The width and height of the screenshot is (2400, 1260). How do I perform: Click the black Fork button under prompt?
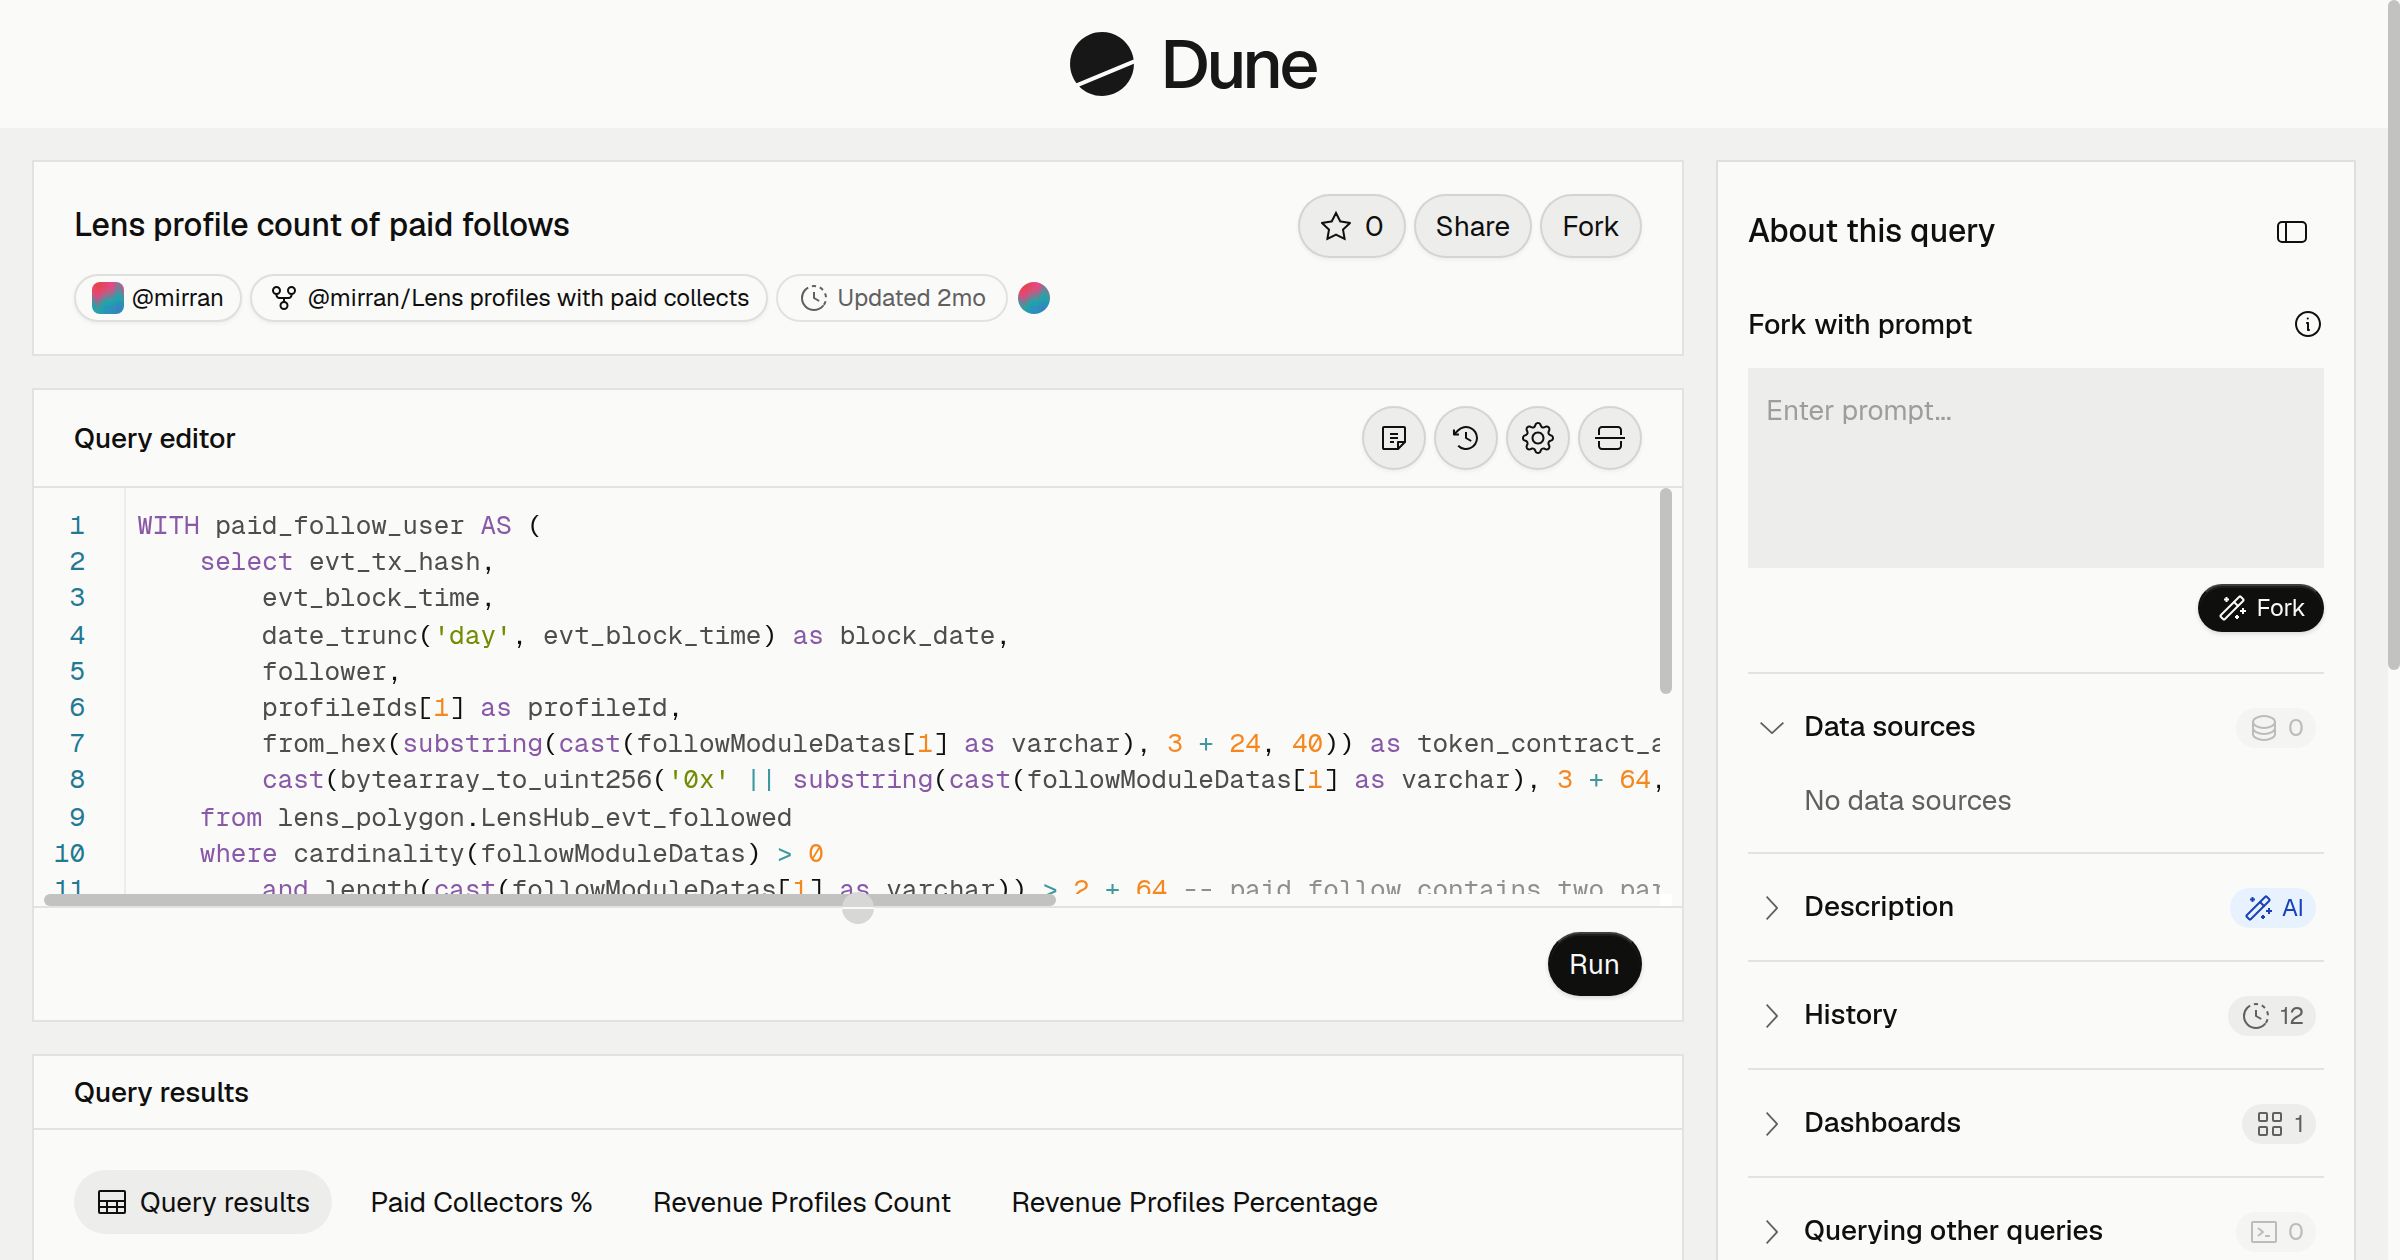[x=2260, y=608]
